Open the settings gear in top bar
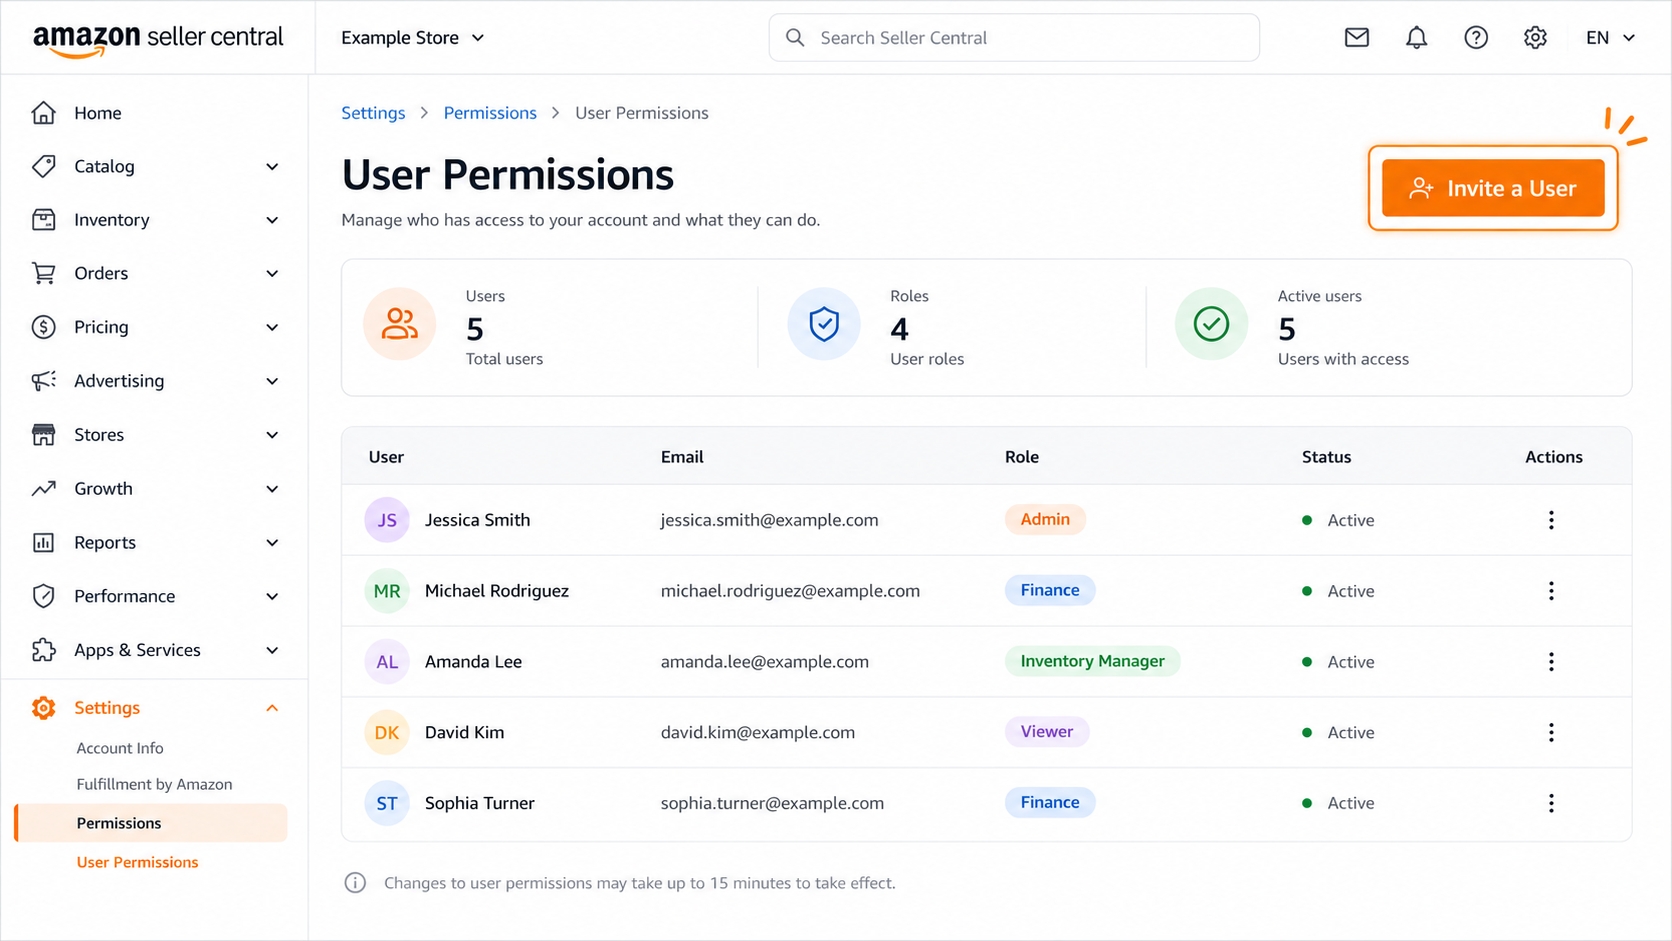Screen dimensions: 1672x941 tap(1535, 38)
